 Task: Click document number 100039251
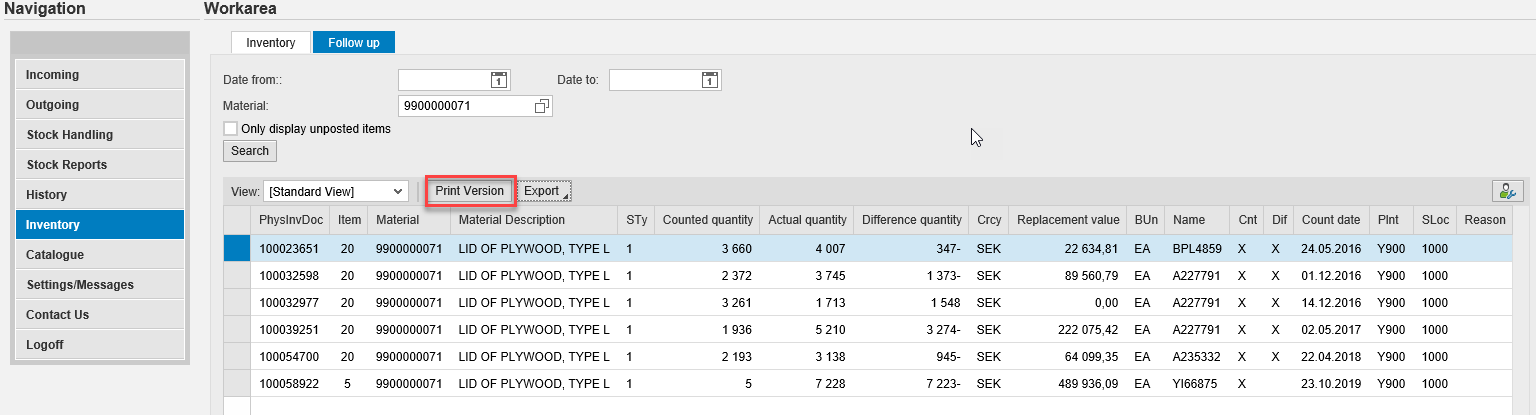click(289, 330)
